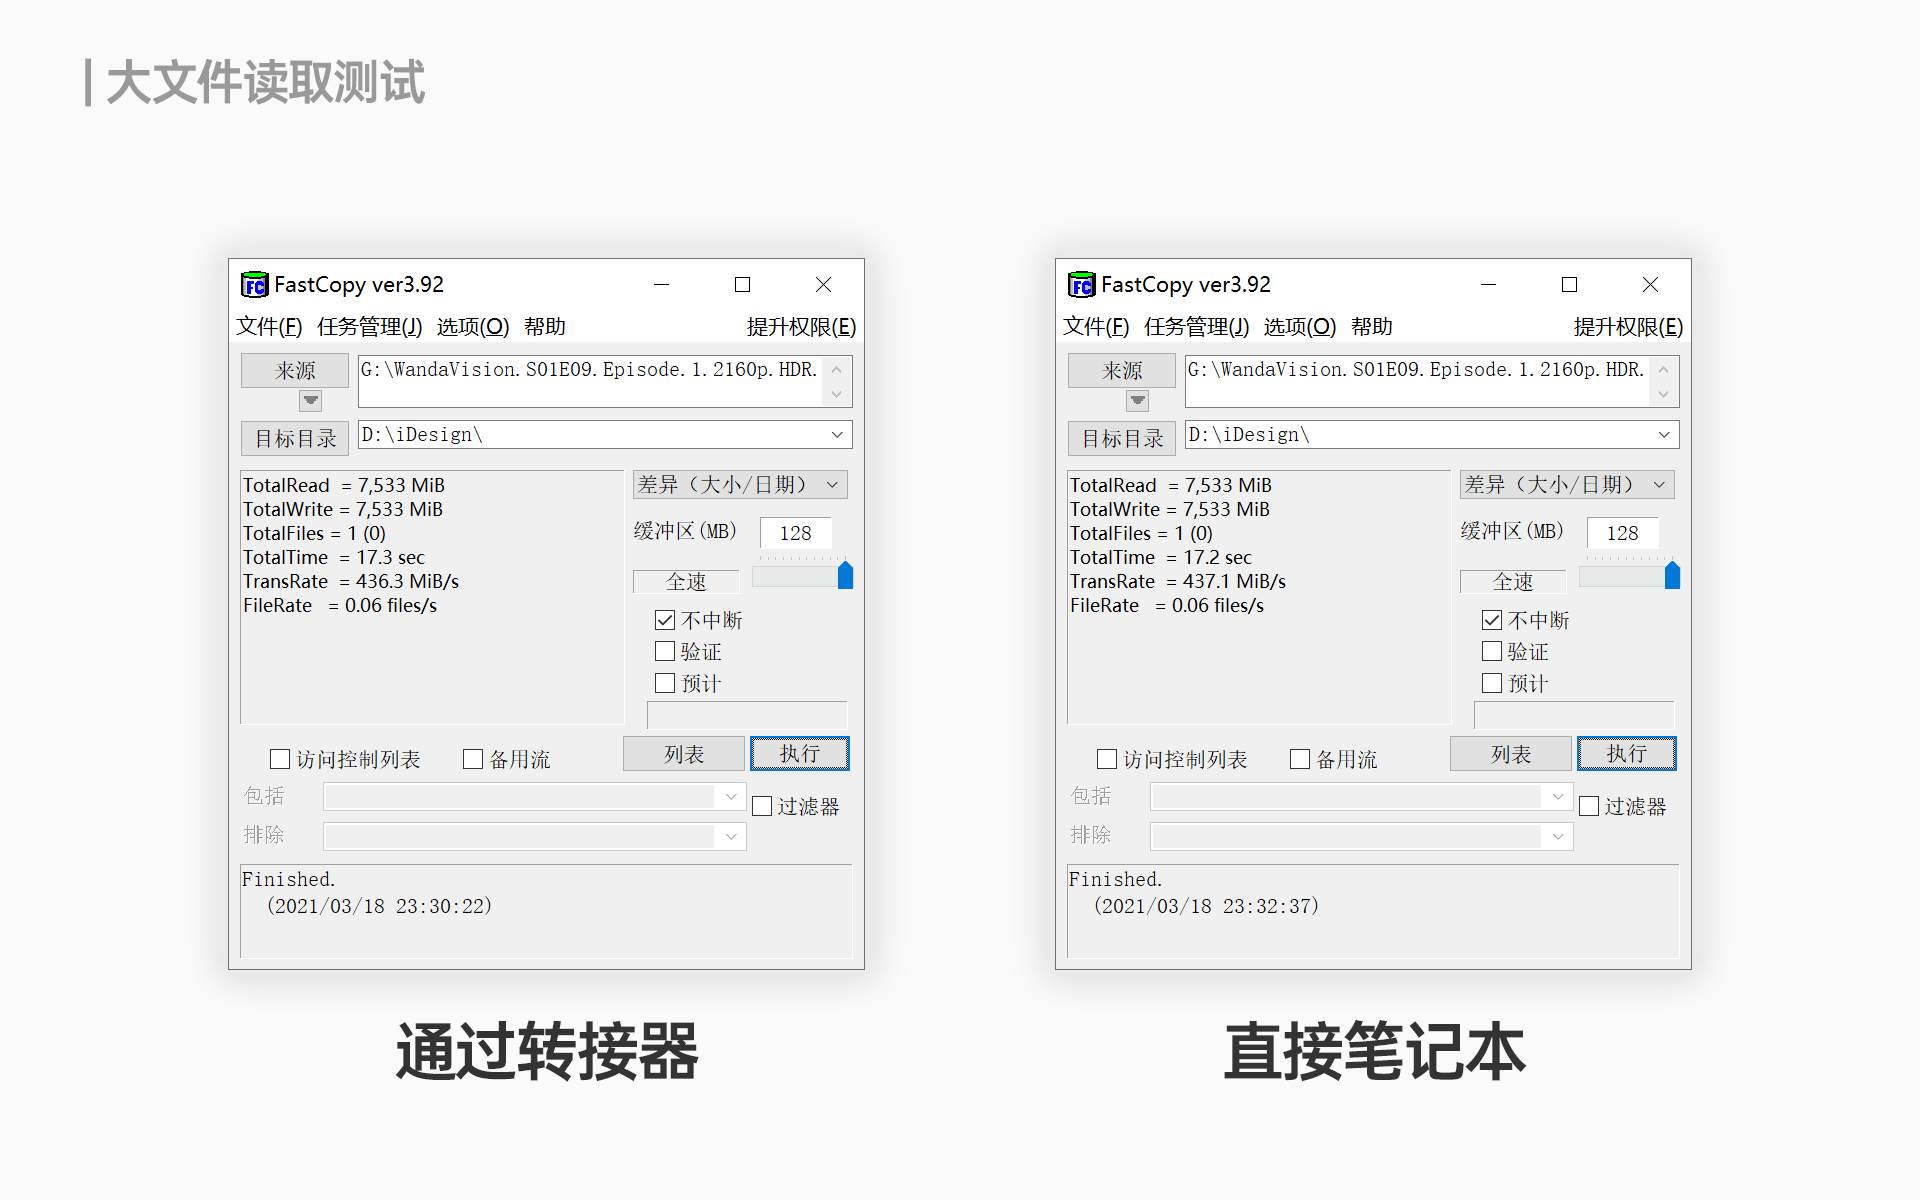Click buffer size field in right window
This screenshot has width=1920, height=1200.
pos(1622,533)
